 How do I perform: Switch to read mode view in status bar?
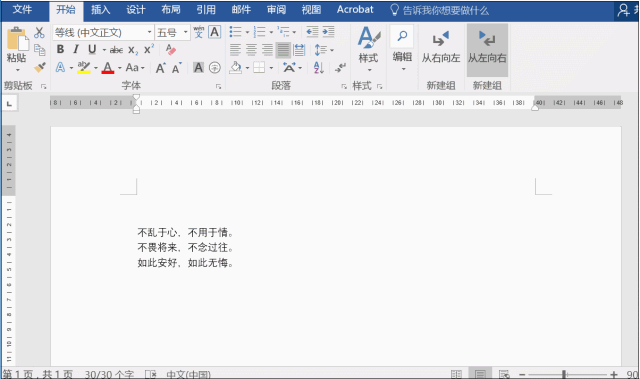(456, 374)
